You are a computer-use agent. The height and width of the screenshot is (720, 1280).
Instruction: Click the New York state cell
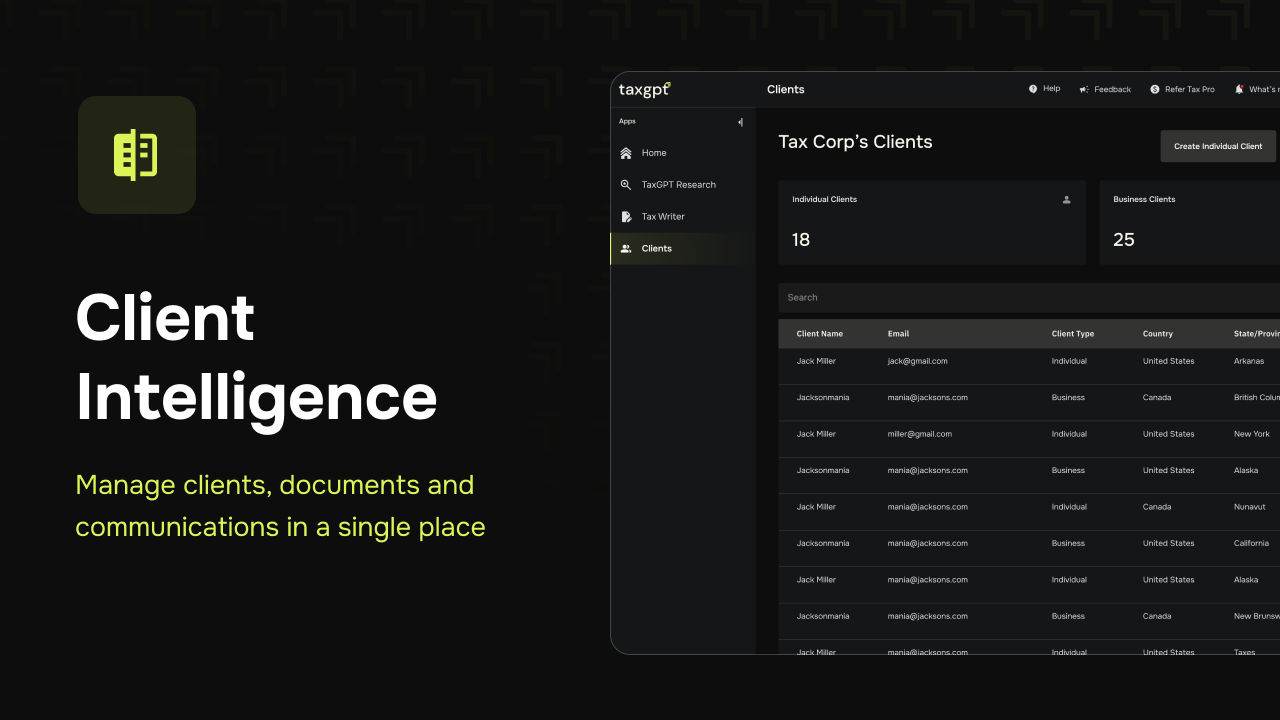tap(1252, 434)
